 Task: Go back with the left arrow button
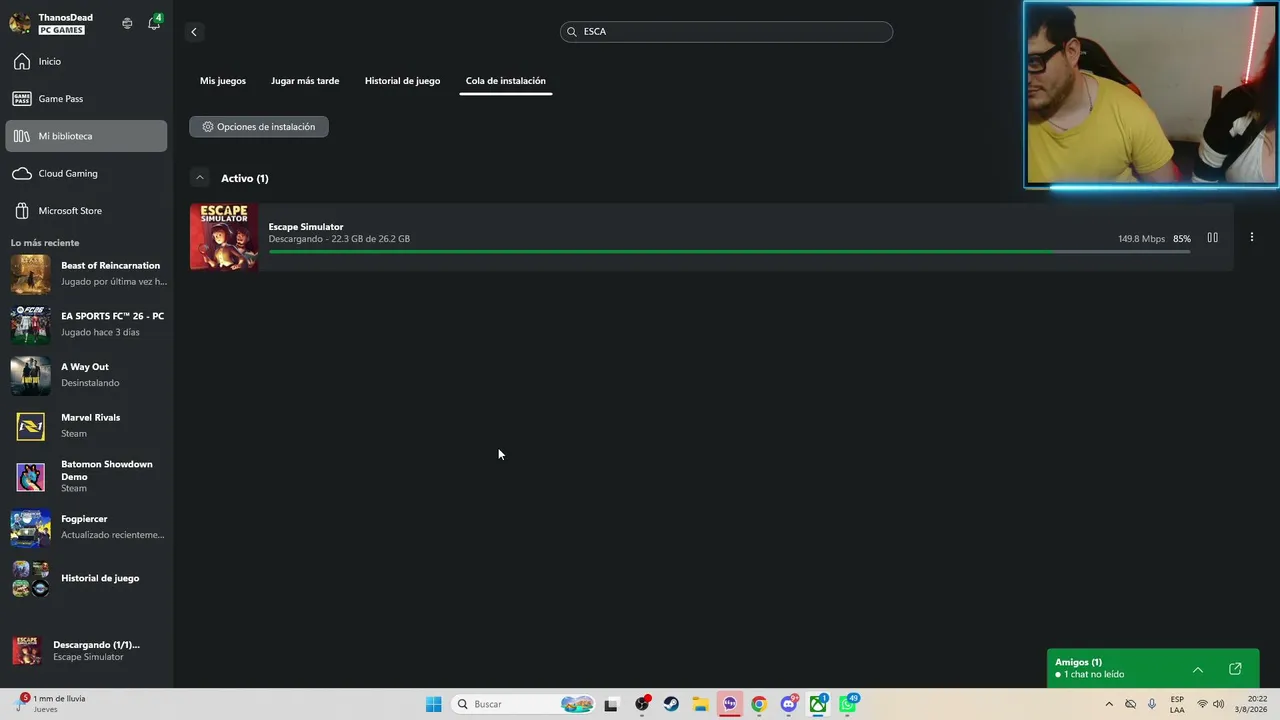(x=194, y=32)
